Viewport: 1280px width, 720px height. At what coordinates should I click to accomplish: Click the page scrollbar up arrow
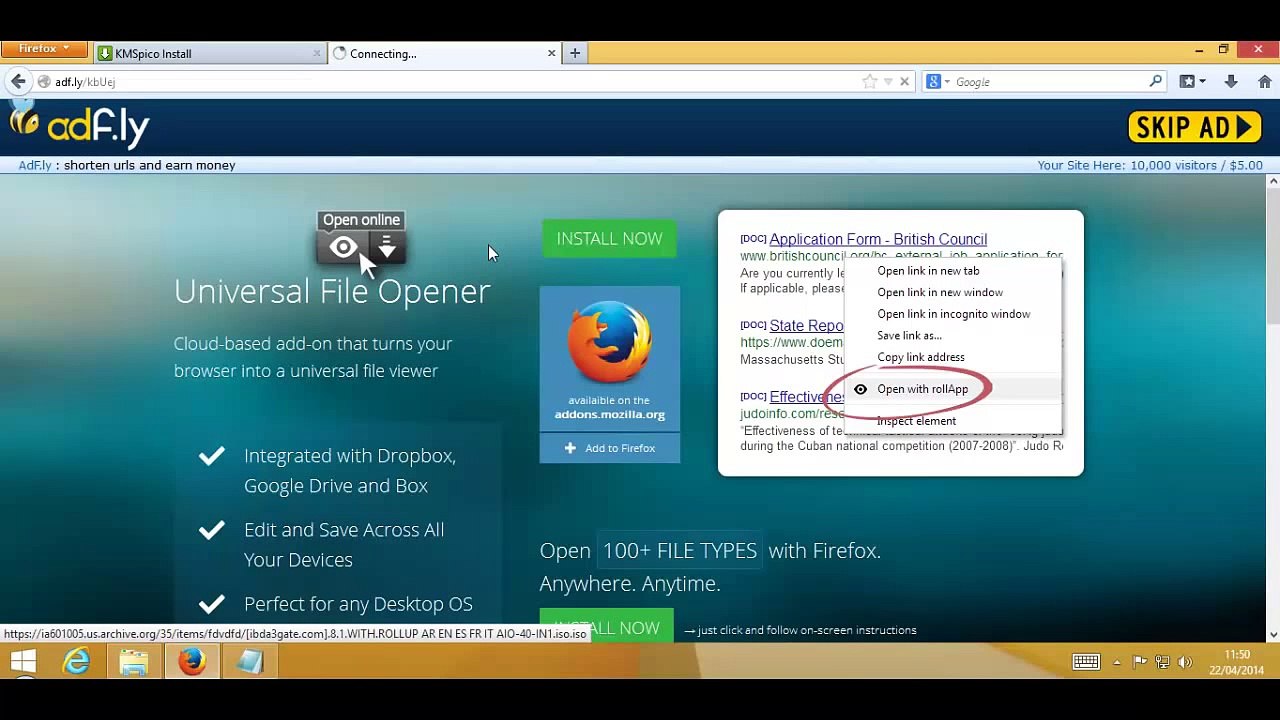coord(1272,182)
